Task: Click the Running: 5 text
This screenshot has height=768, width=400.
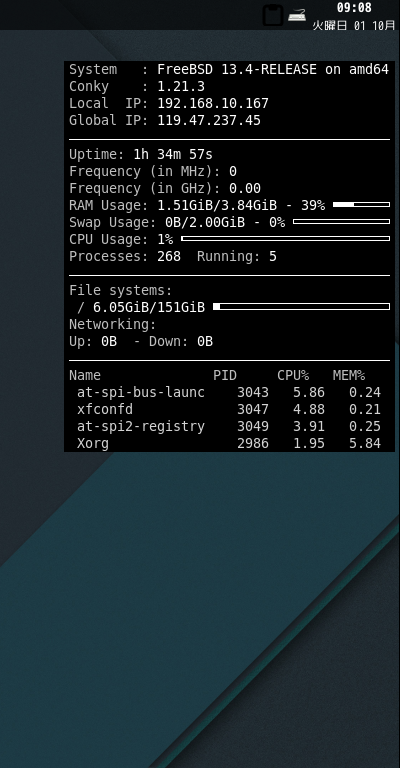Action: point(237,256)
